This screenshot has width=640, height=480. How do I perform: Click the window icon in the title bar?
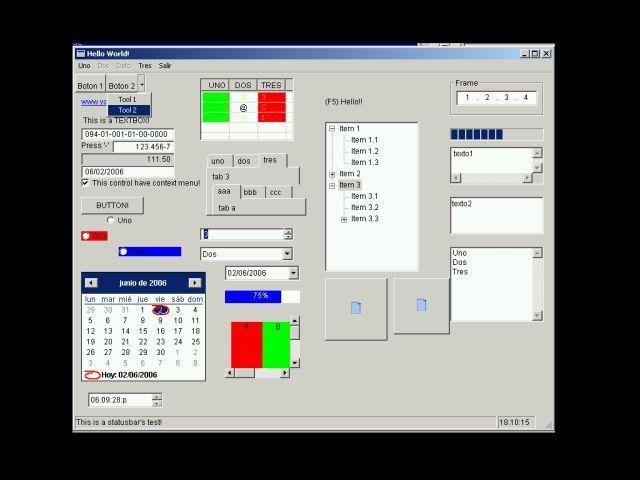point(81,53)
